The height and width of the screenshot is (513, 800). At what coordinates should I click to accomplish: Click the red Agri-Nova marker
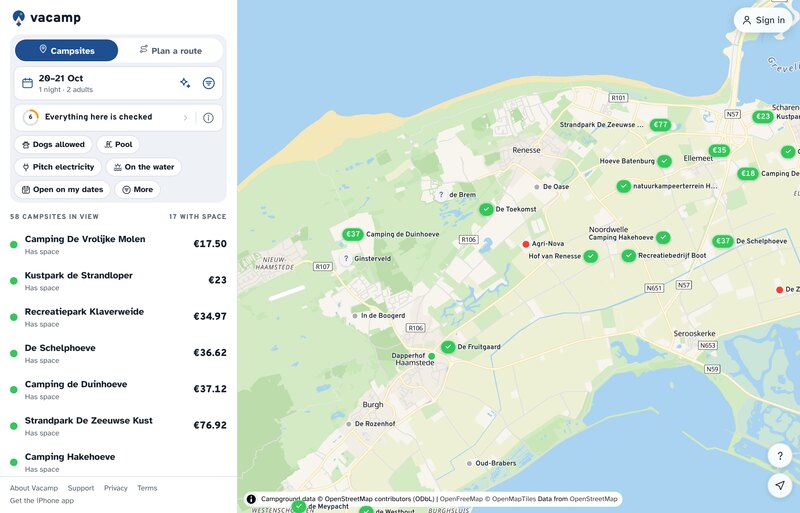(x=526, y=245)
